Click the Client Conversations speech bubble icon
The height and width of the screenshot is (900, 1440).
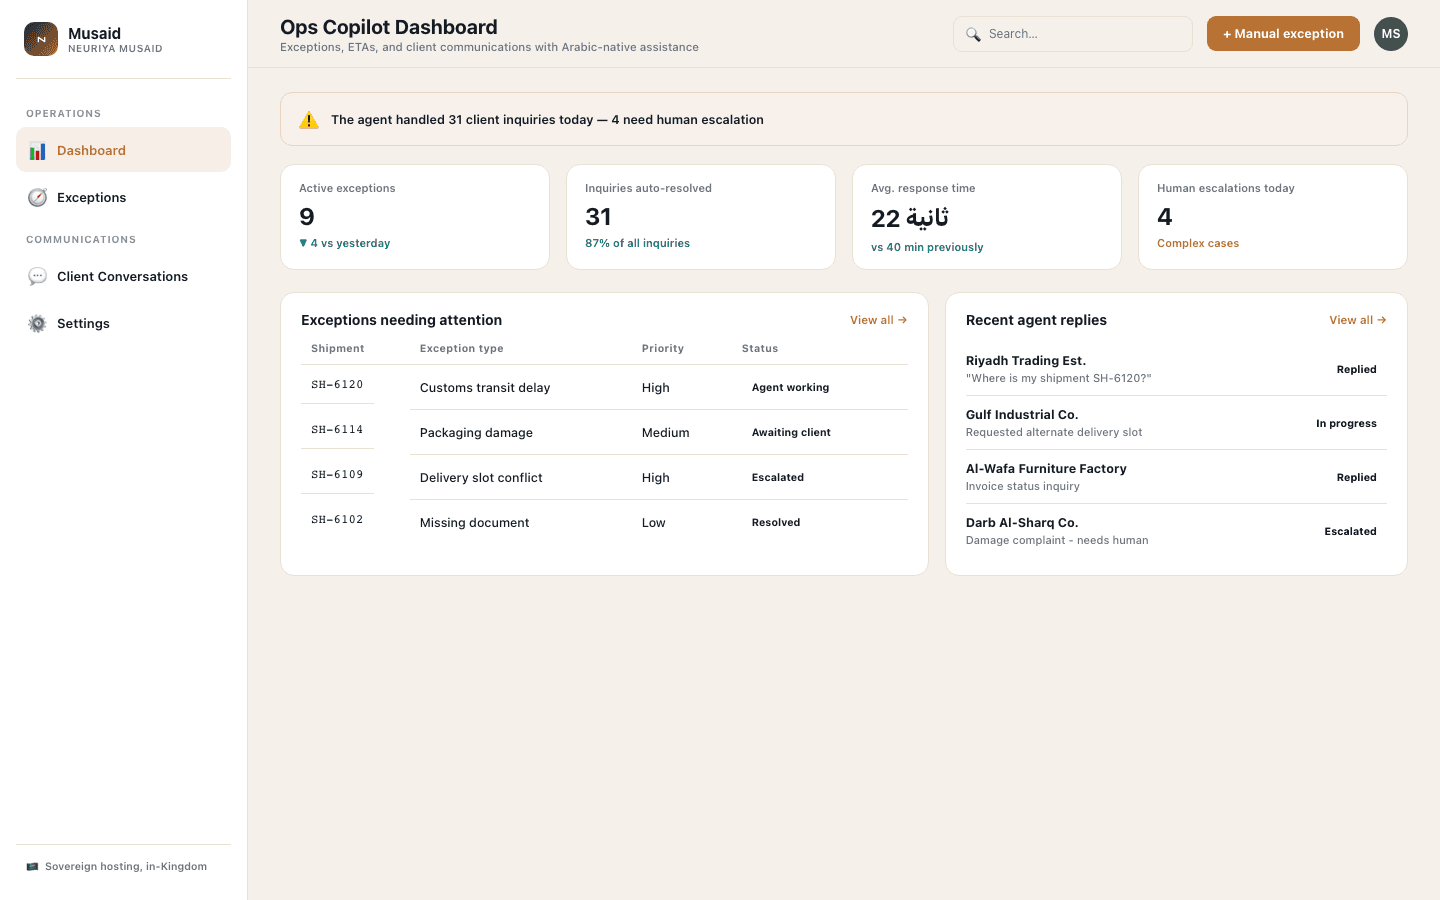click(37, 277)
